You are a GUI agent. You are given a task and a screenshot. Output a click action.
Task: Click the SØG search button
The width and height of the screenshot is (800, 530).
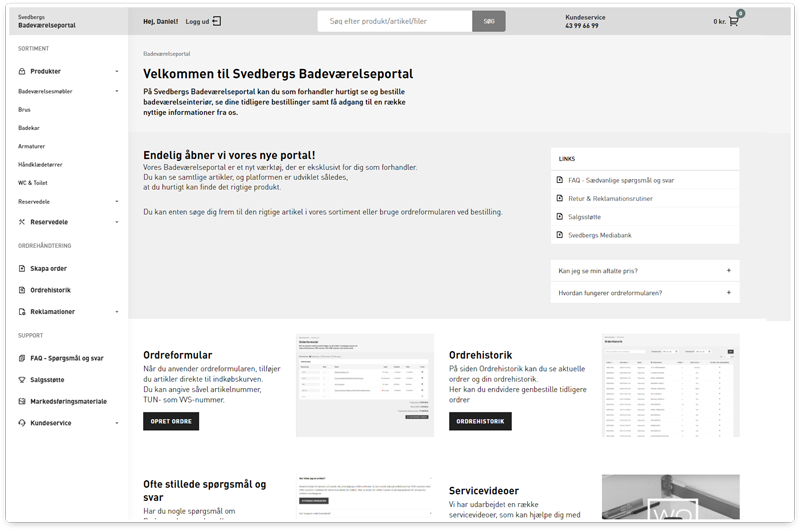coord(489,21)
